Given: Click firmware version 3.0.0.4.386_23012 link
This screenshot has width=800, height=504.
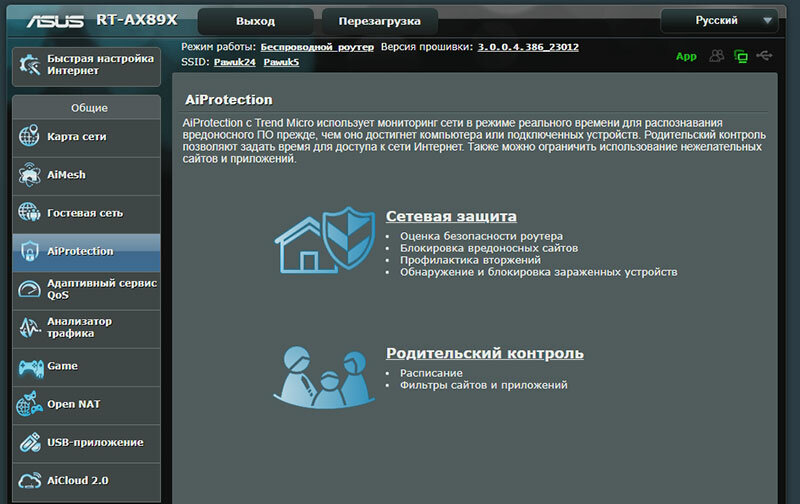Looking at the screenshot, I should [528, 47].
